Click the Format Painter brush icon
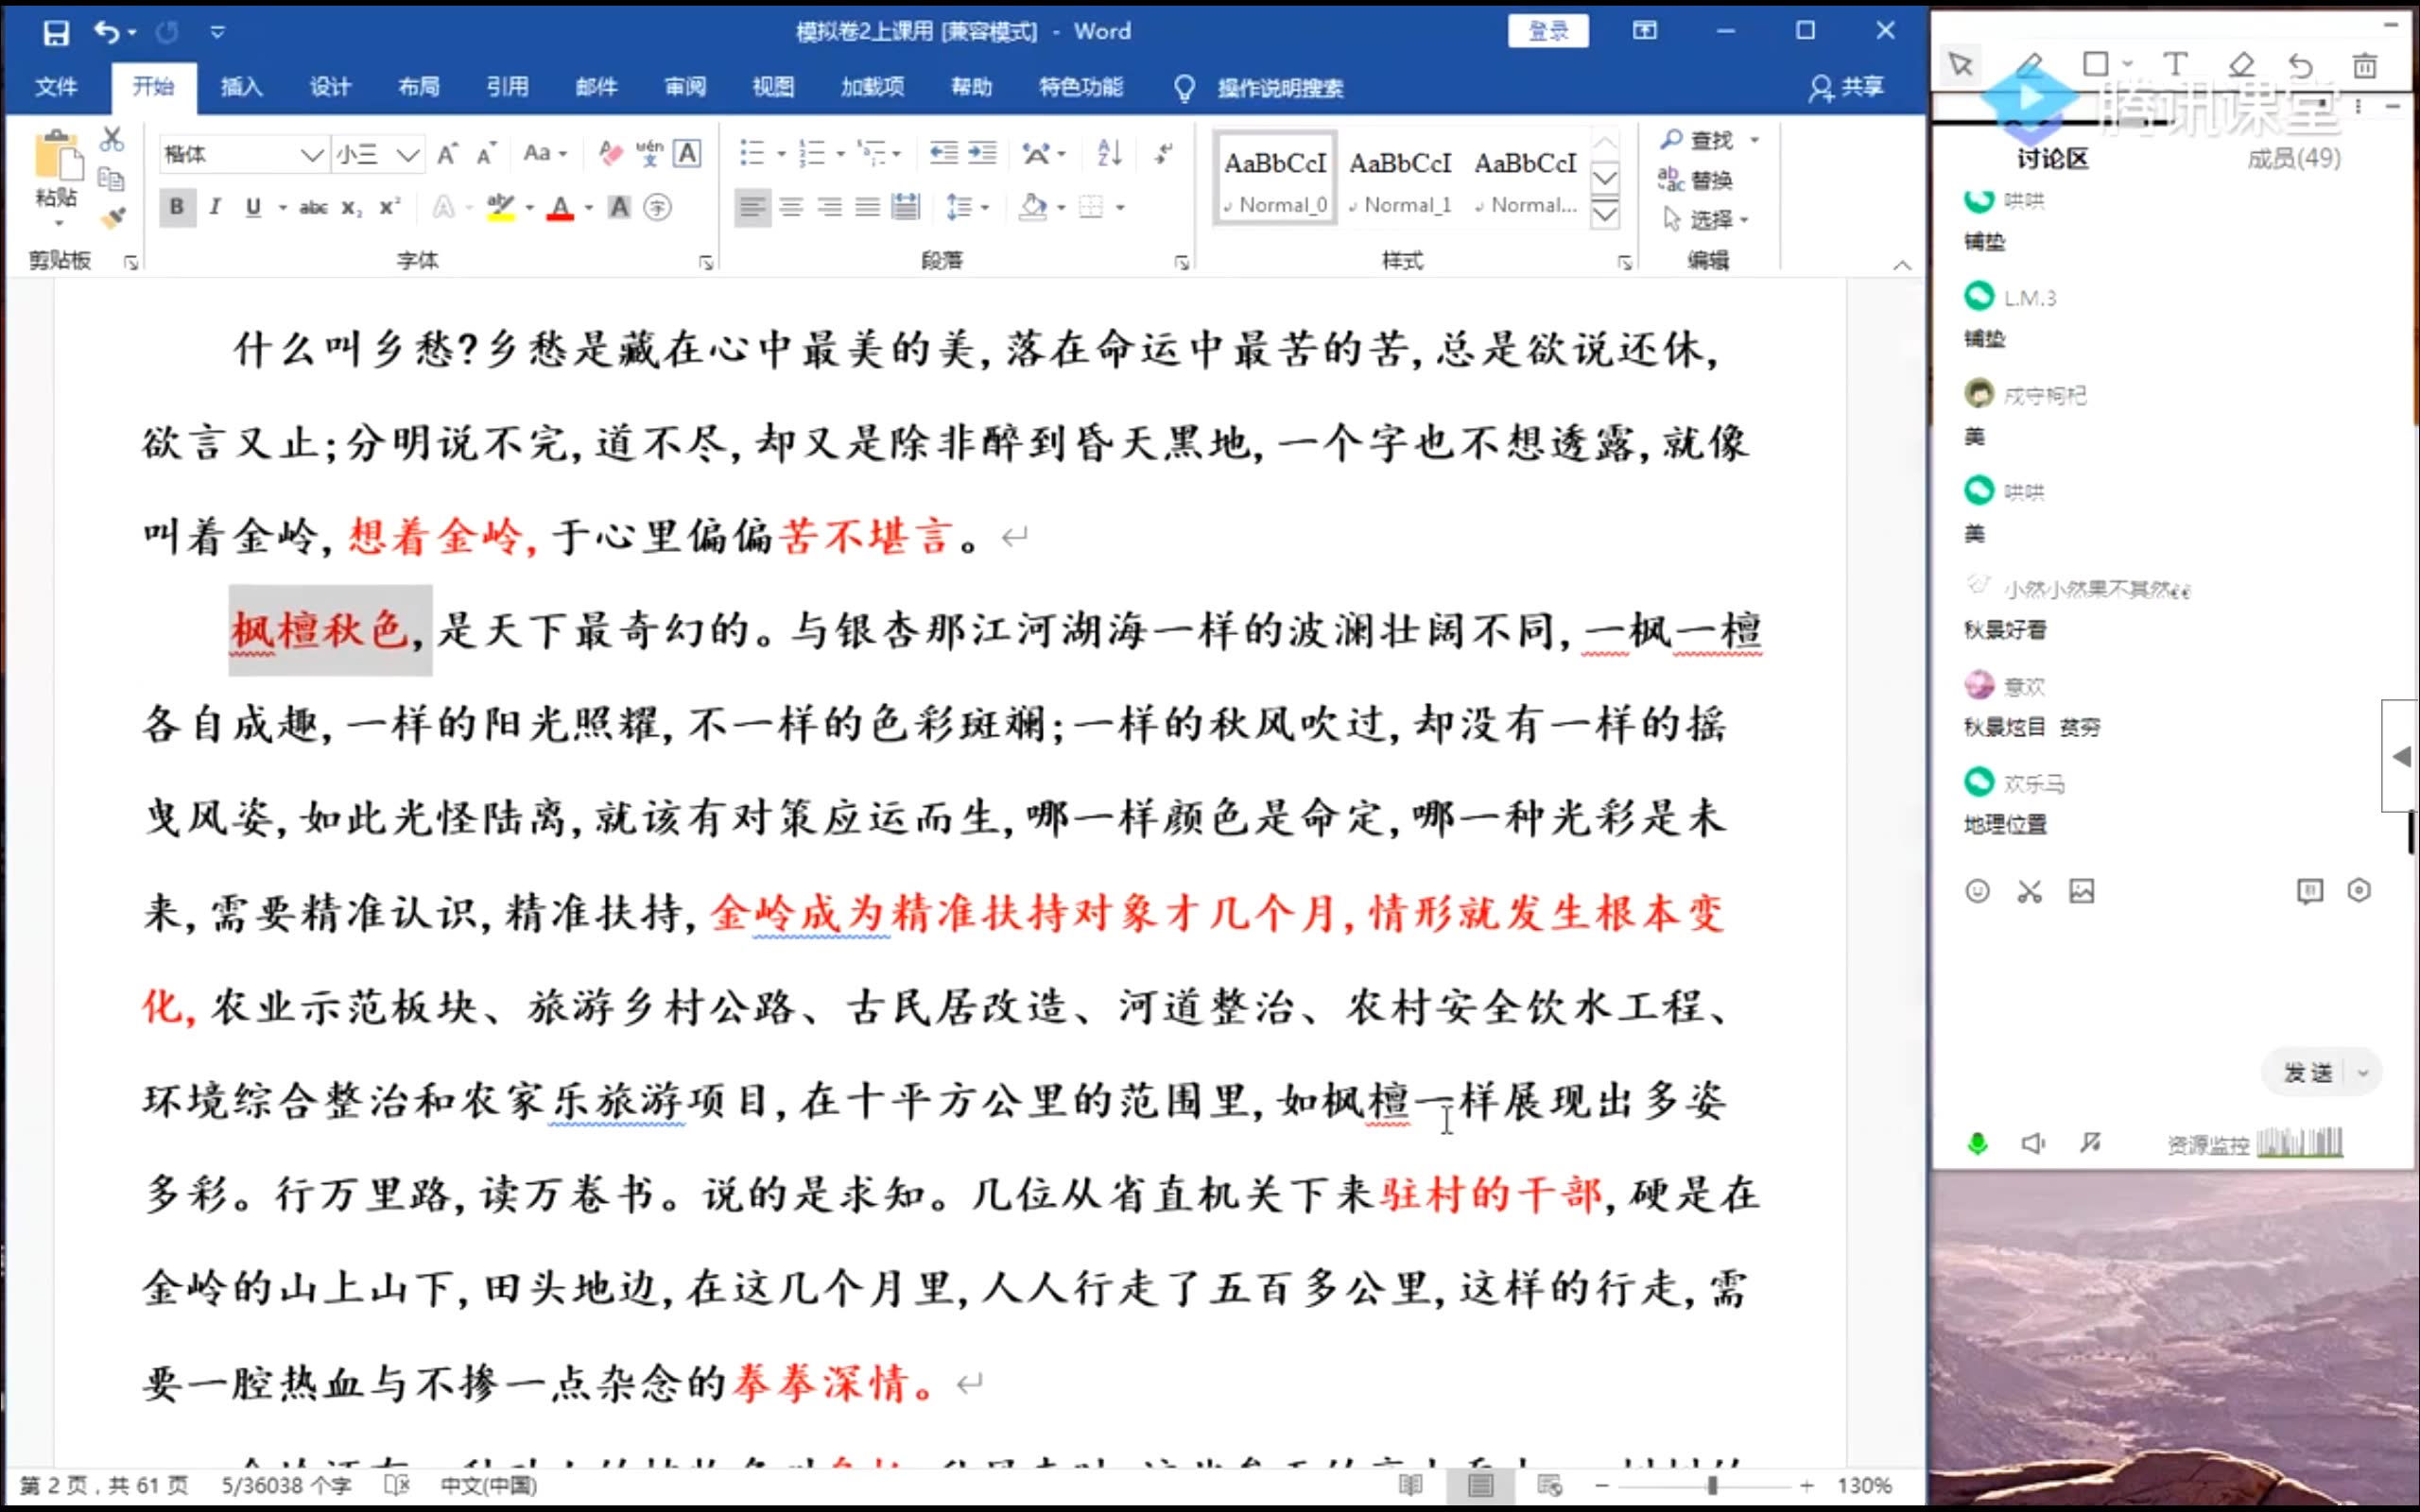This screenshot has width=2420, height=1512. [112, 217]
